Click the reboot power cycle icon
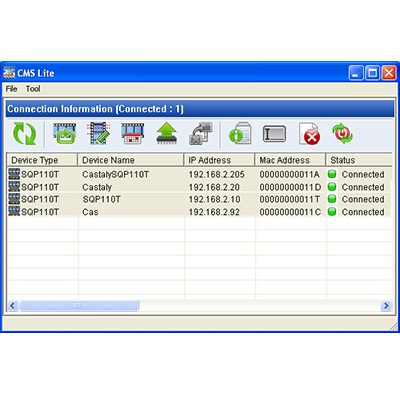Image resolution: width=400 pixels, height=400 pixels. [x=342, y=133]
